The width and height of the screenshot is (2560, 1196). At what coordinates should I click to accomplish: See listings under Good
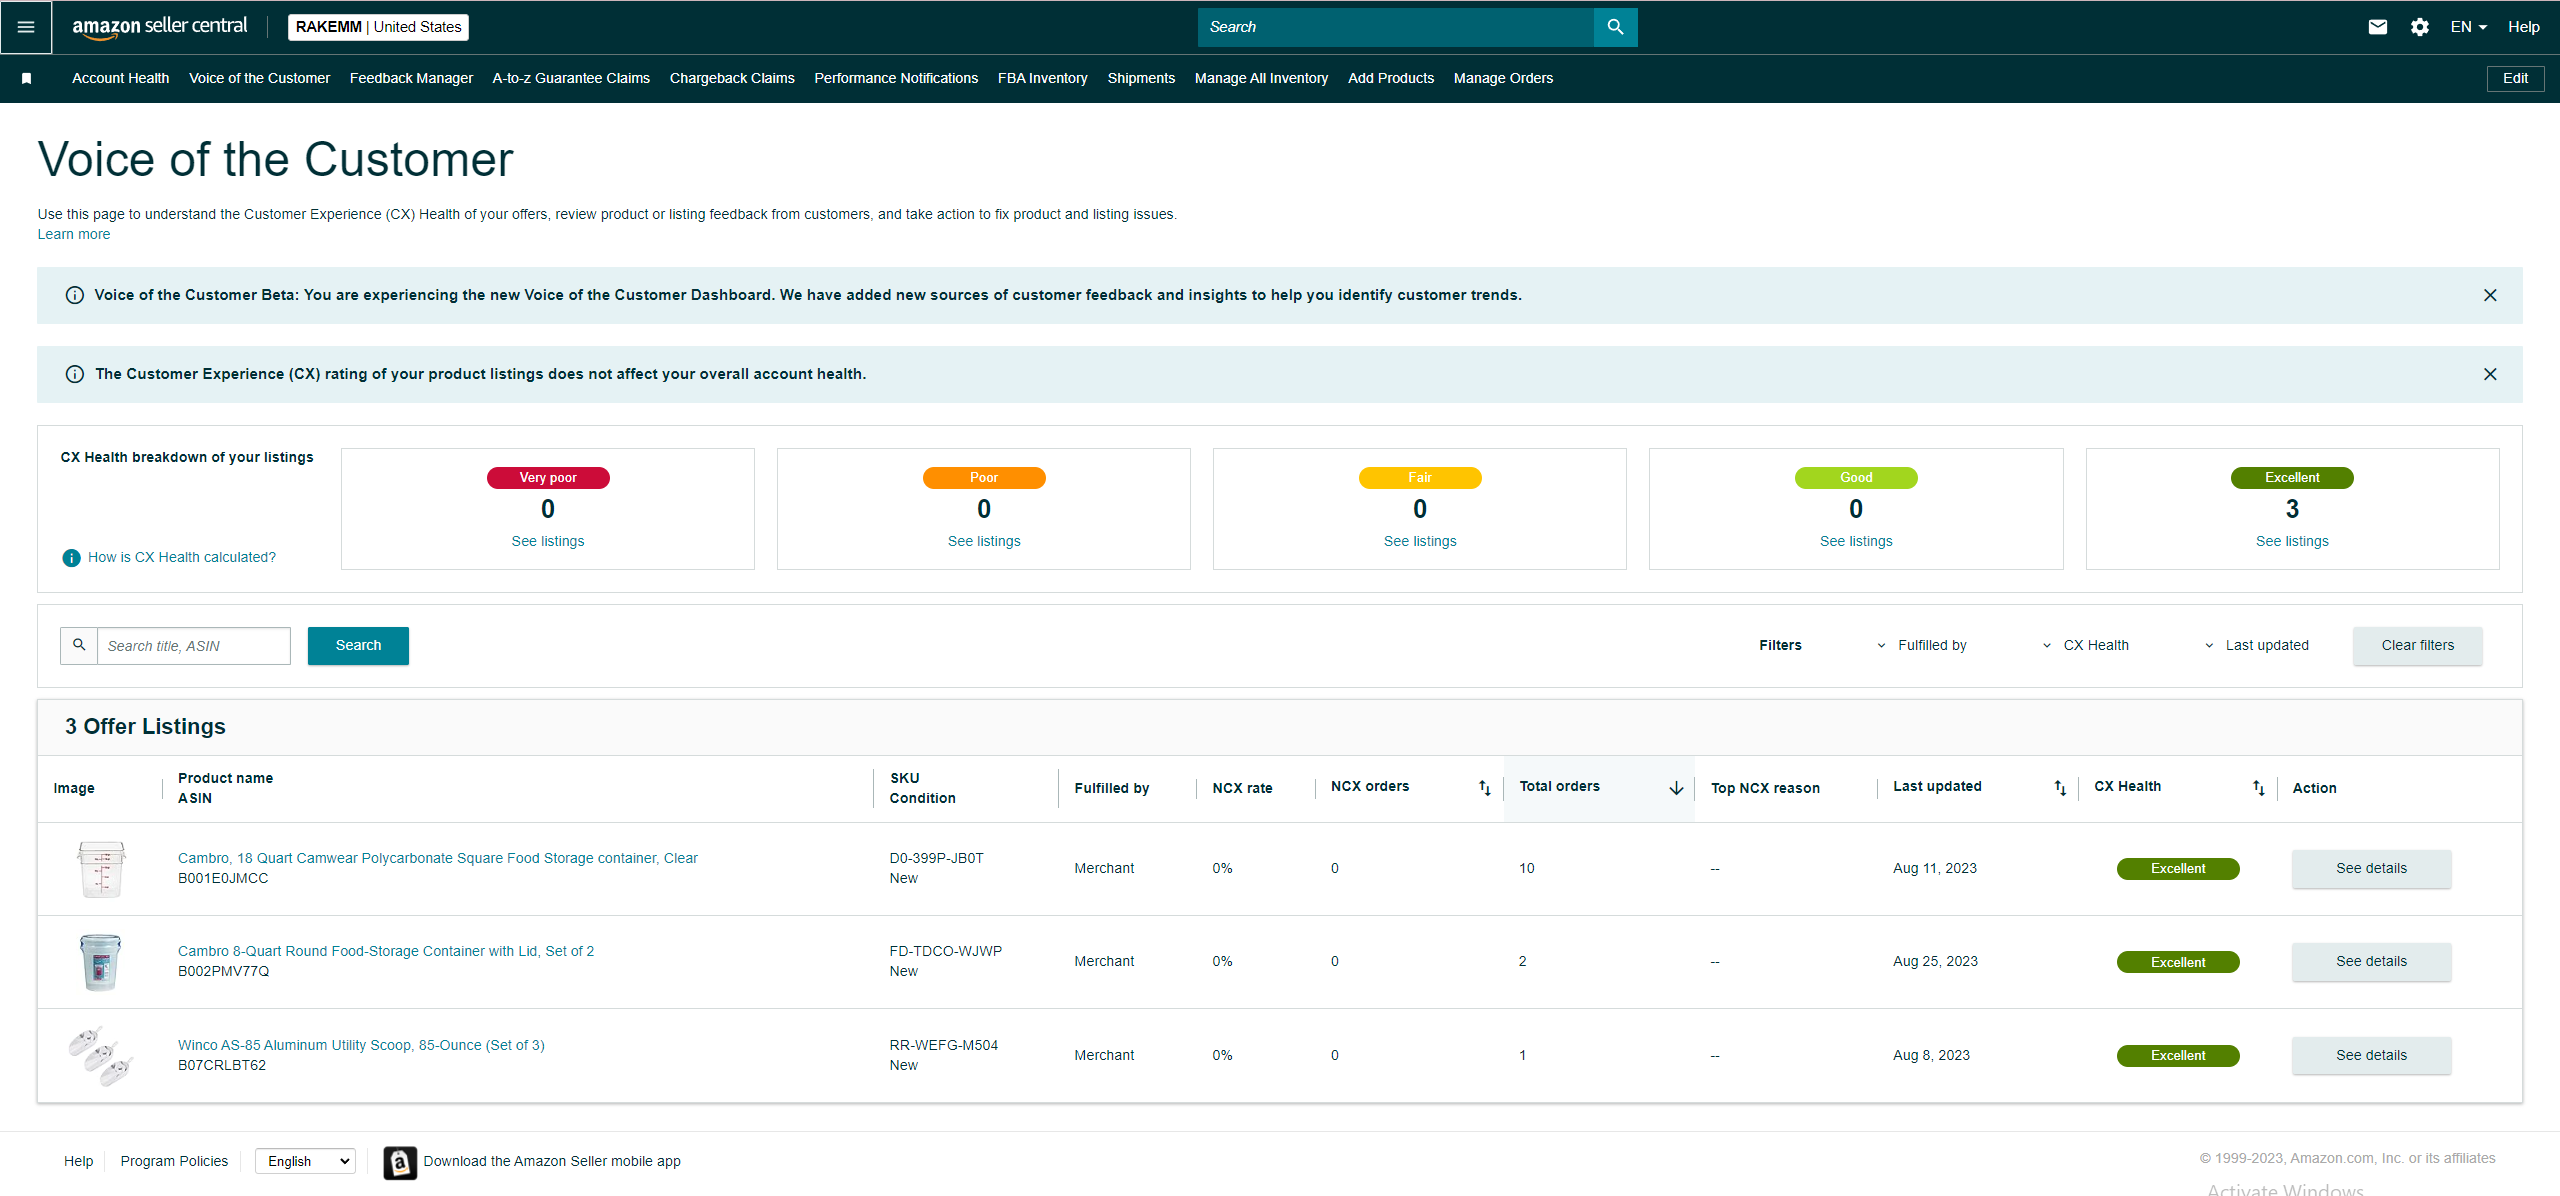coord(1856,542)
